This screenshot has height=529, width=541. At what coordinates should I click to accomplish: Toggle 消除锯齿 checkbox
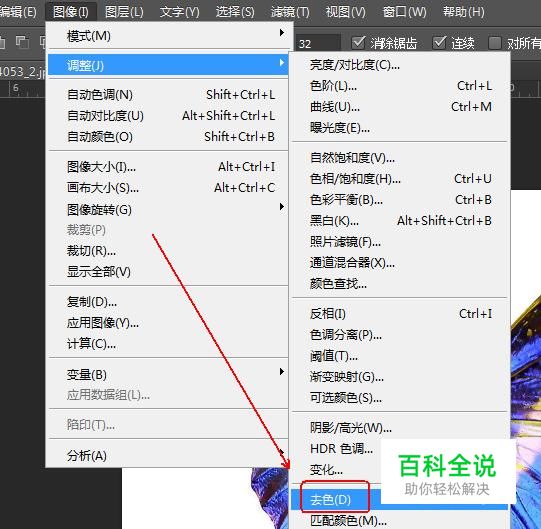[x=359, y=43]
